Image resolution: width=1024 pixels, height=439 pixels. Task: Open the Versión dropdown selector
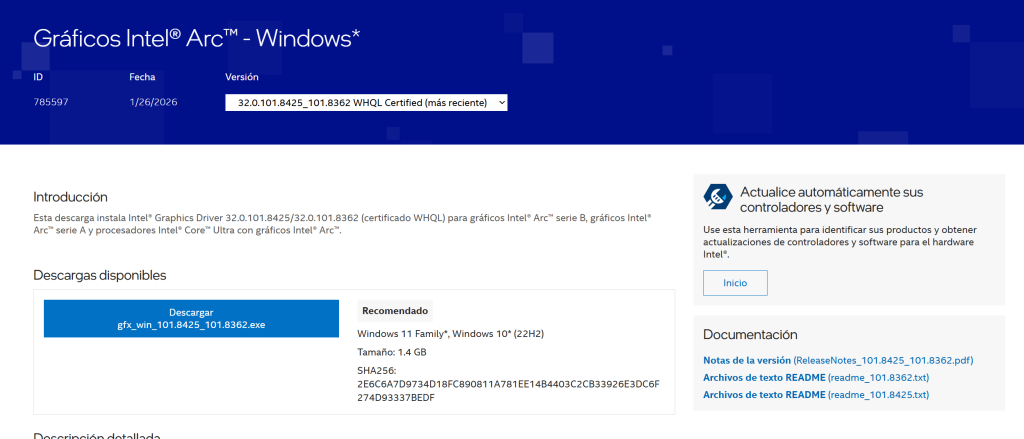(x=366, y=103)
